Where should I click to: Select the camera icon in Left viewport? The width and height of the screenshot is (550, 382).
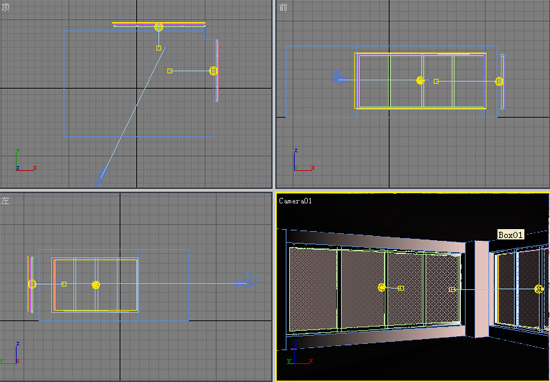(247, 281)
